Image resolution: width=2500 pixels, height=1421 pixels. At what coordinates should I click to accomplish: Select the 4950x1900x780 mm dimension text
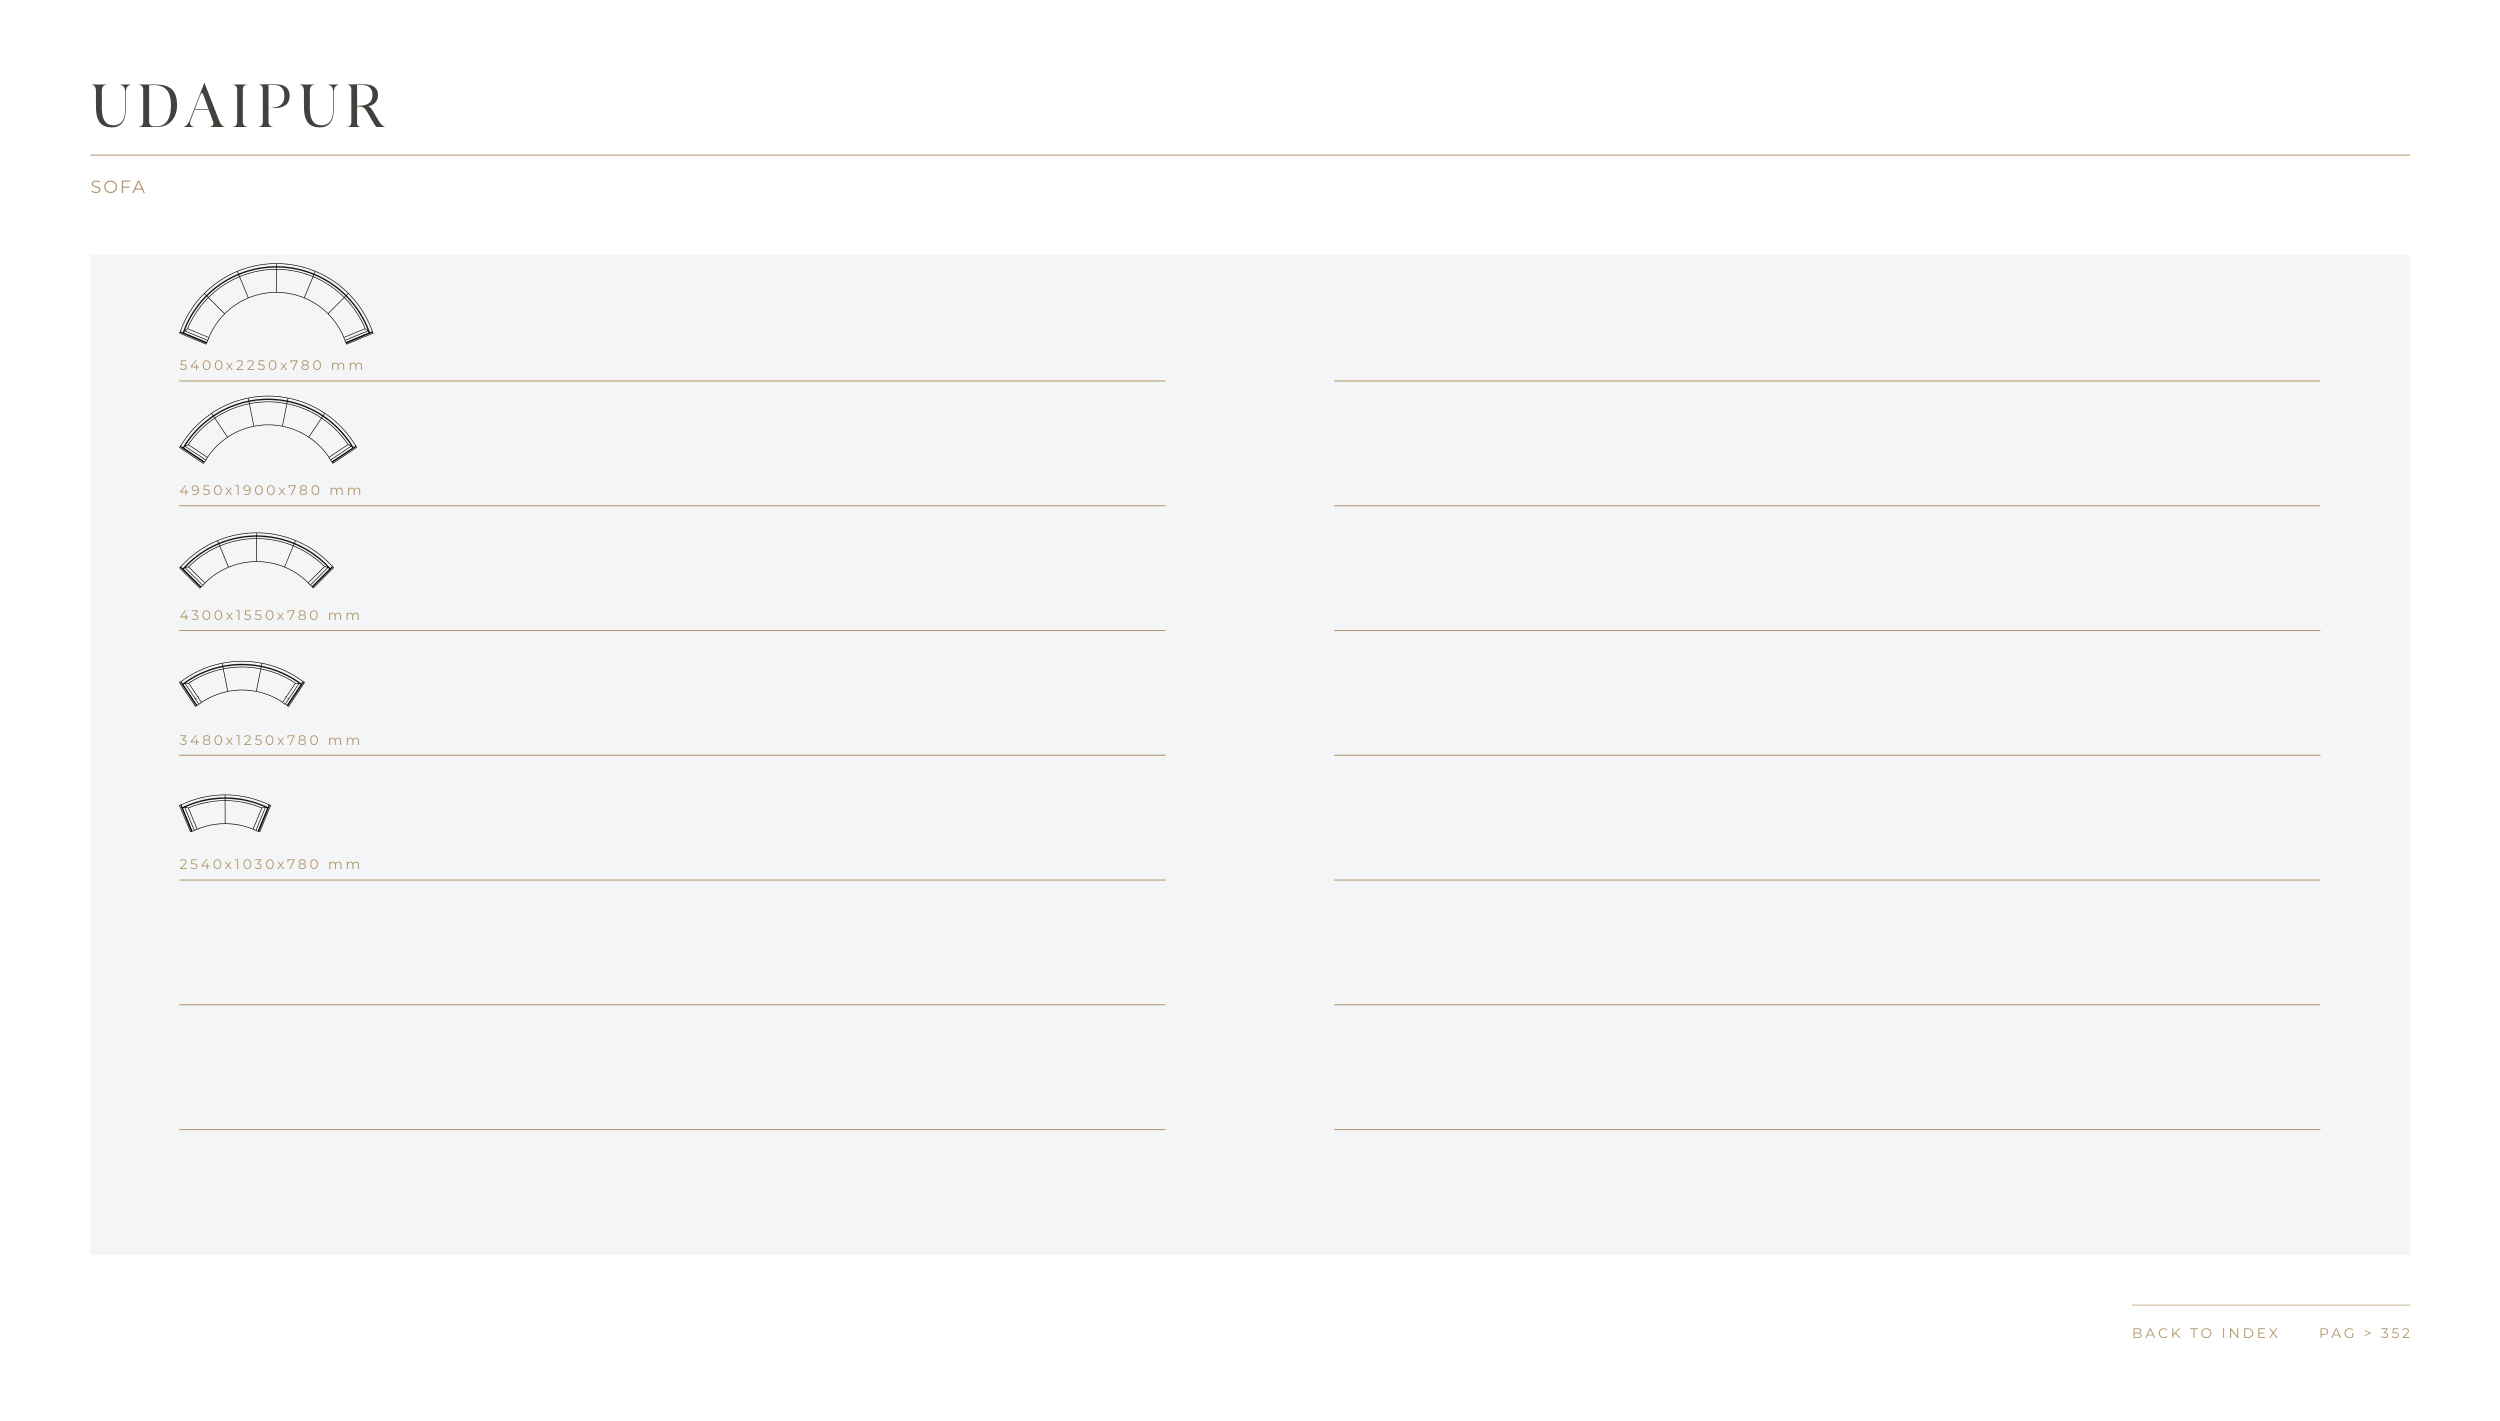[270, 490]
